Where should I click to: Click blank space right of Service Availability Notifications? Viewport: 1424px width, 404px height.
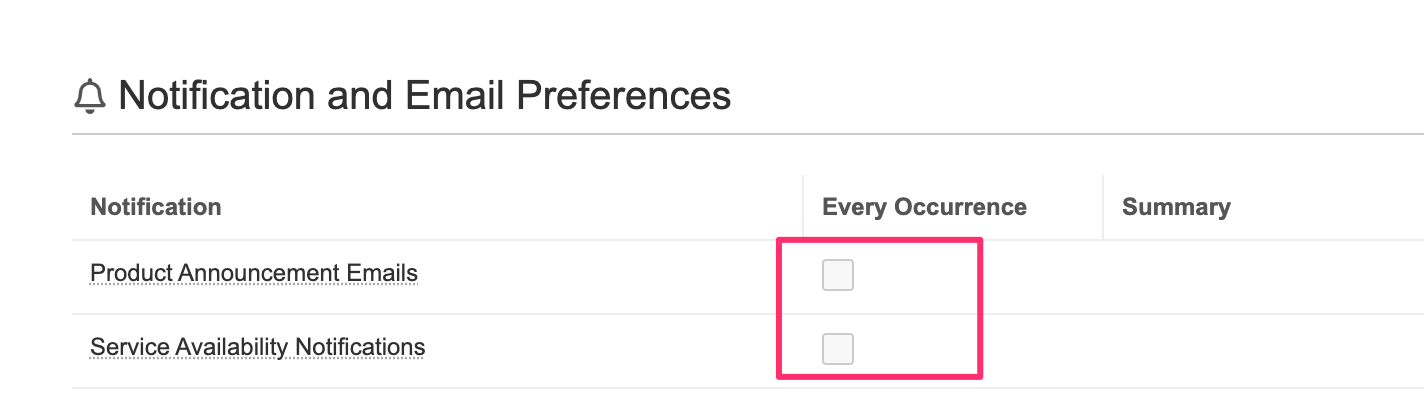(600, 350)
